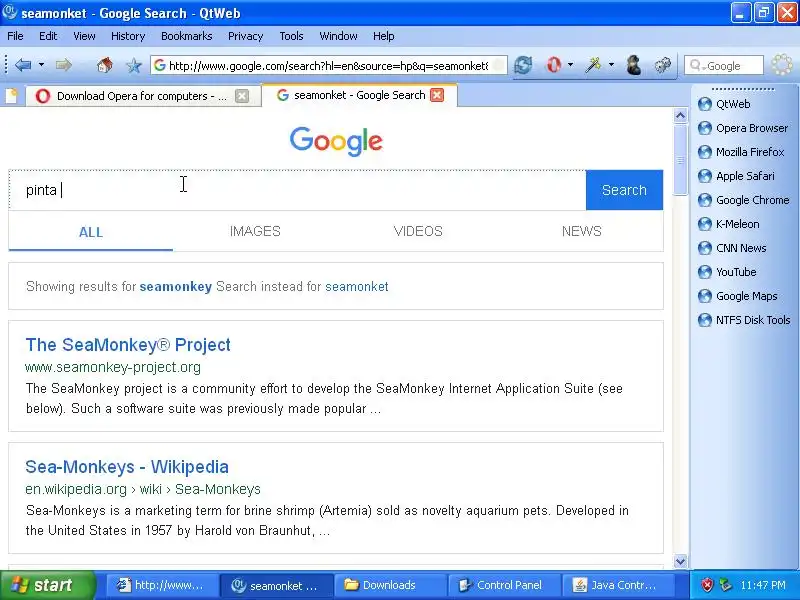The width and height of the screenshot is (800, 600).
Task: Open Sea-Monkeys - Wikipedia result
Action: (x=127, y=466)
